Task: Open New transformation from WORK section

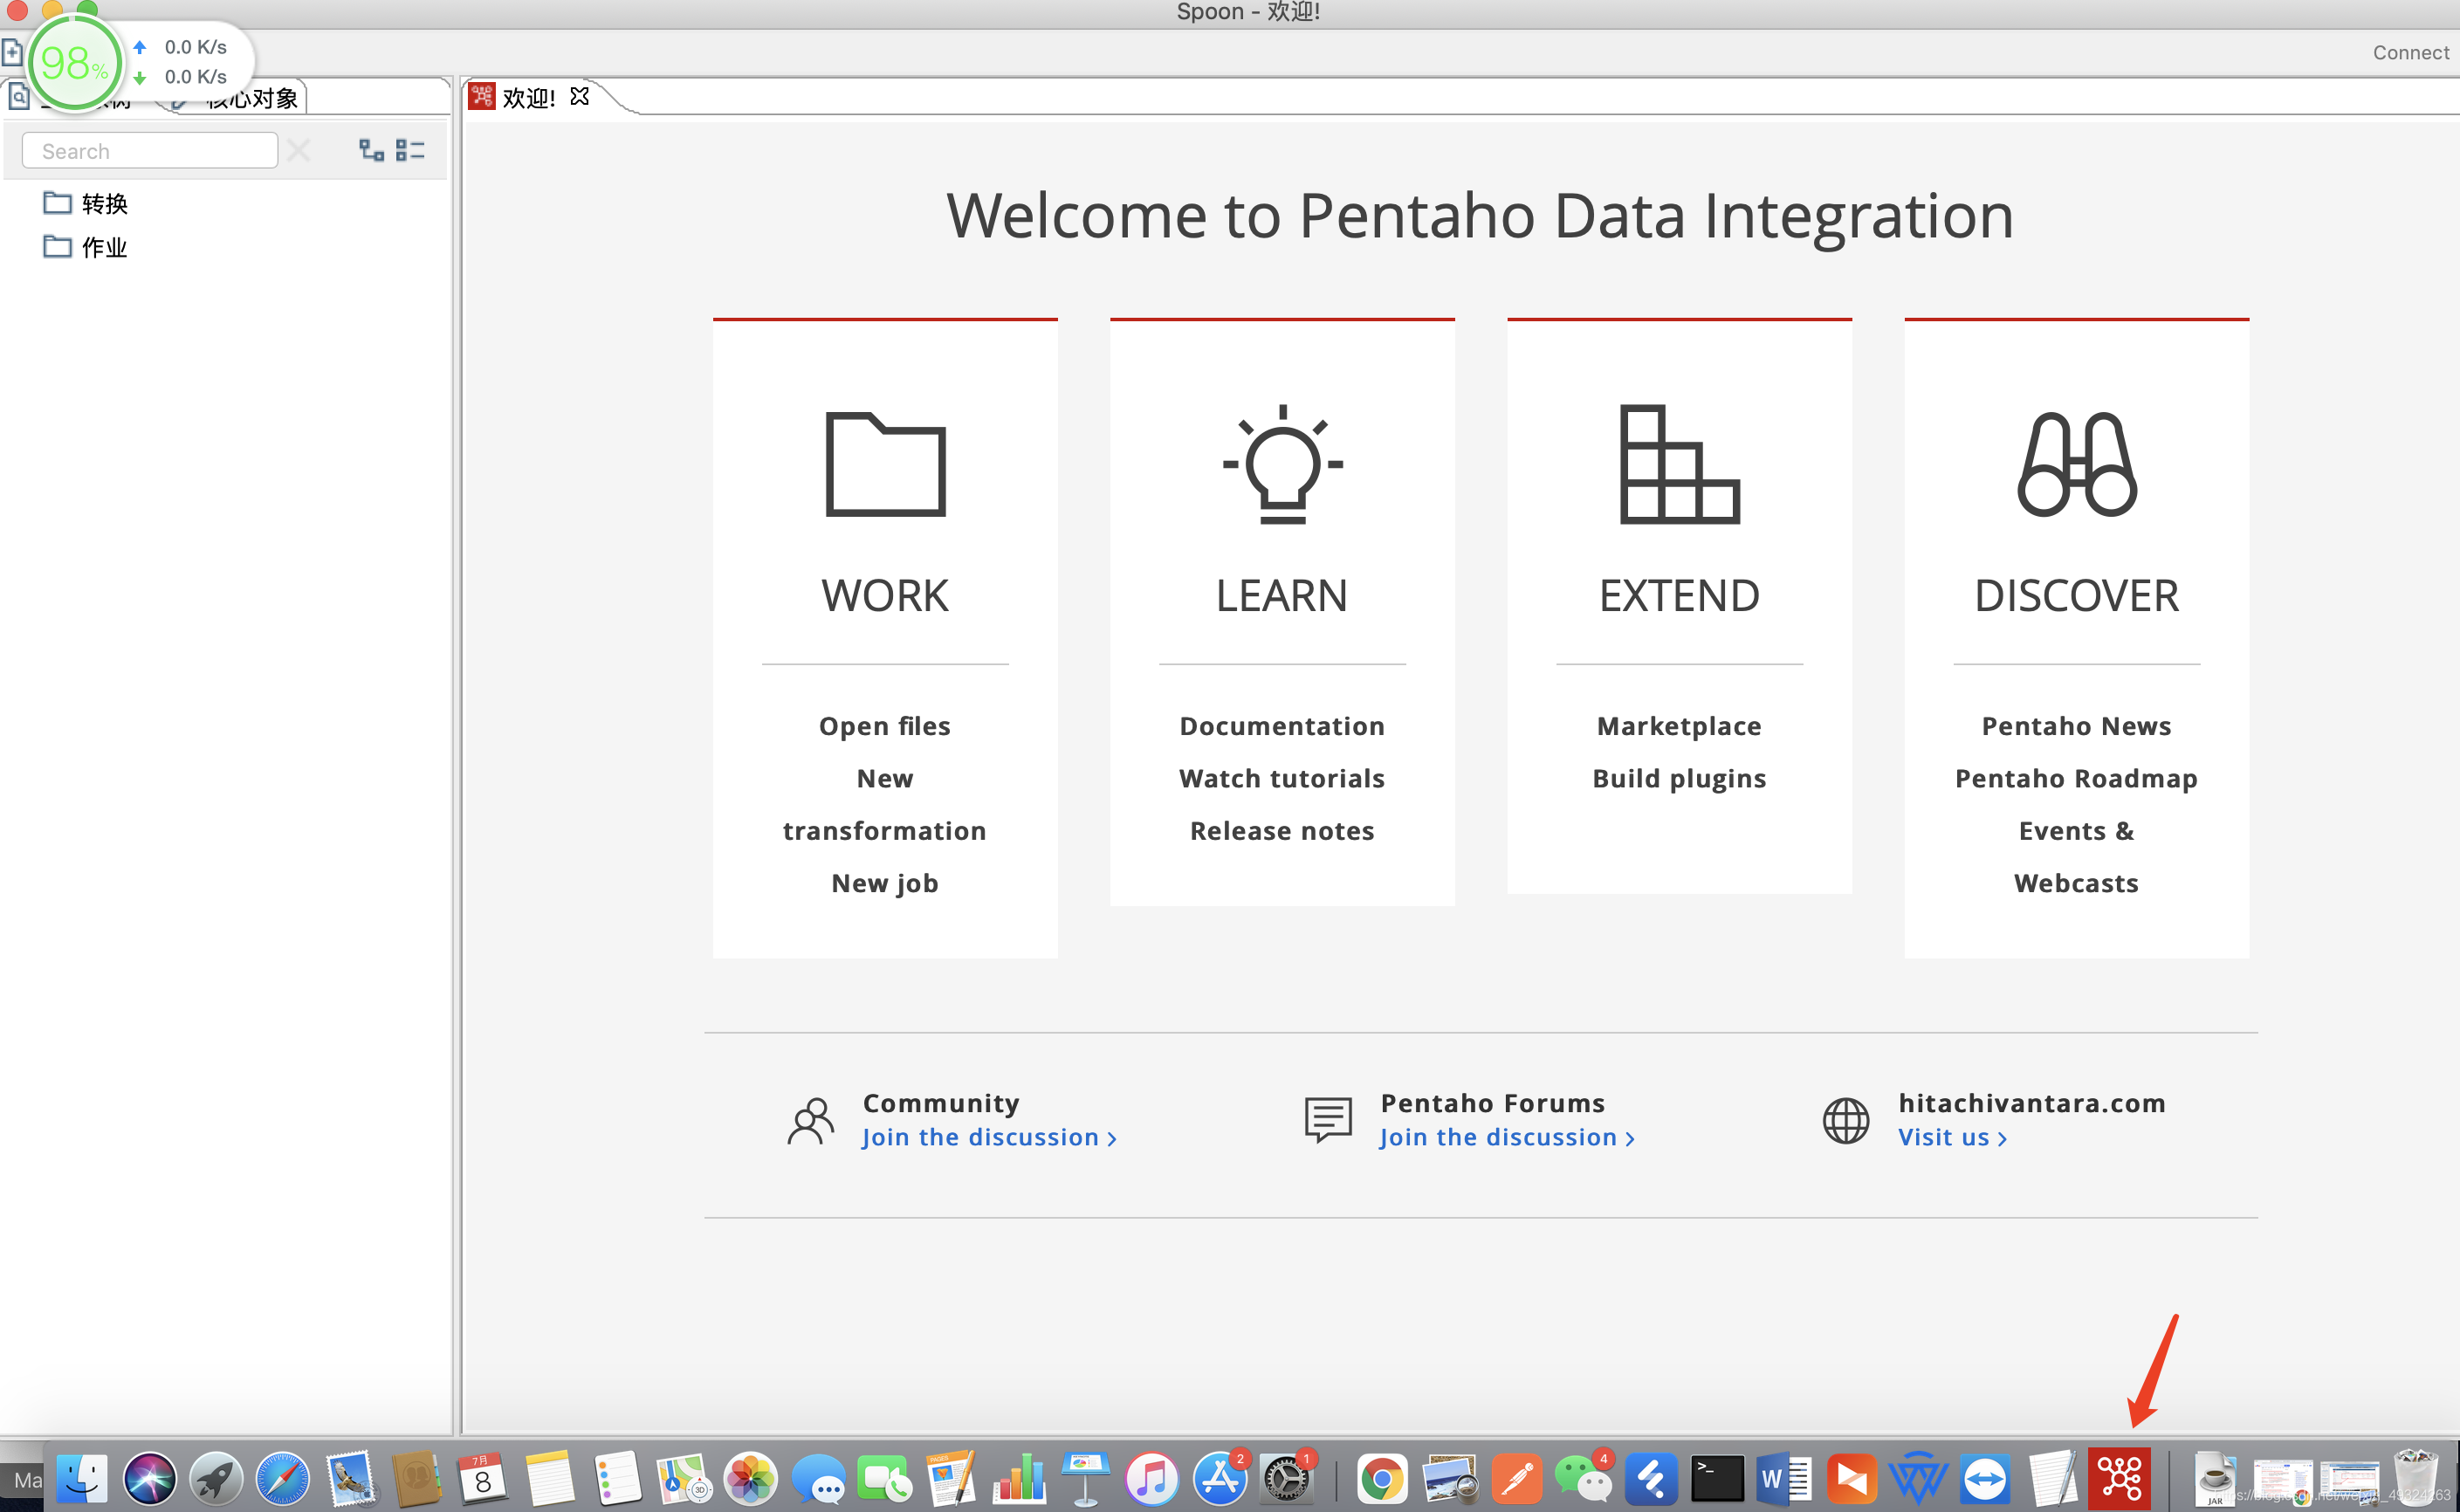Action: point(883,801)
